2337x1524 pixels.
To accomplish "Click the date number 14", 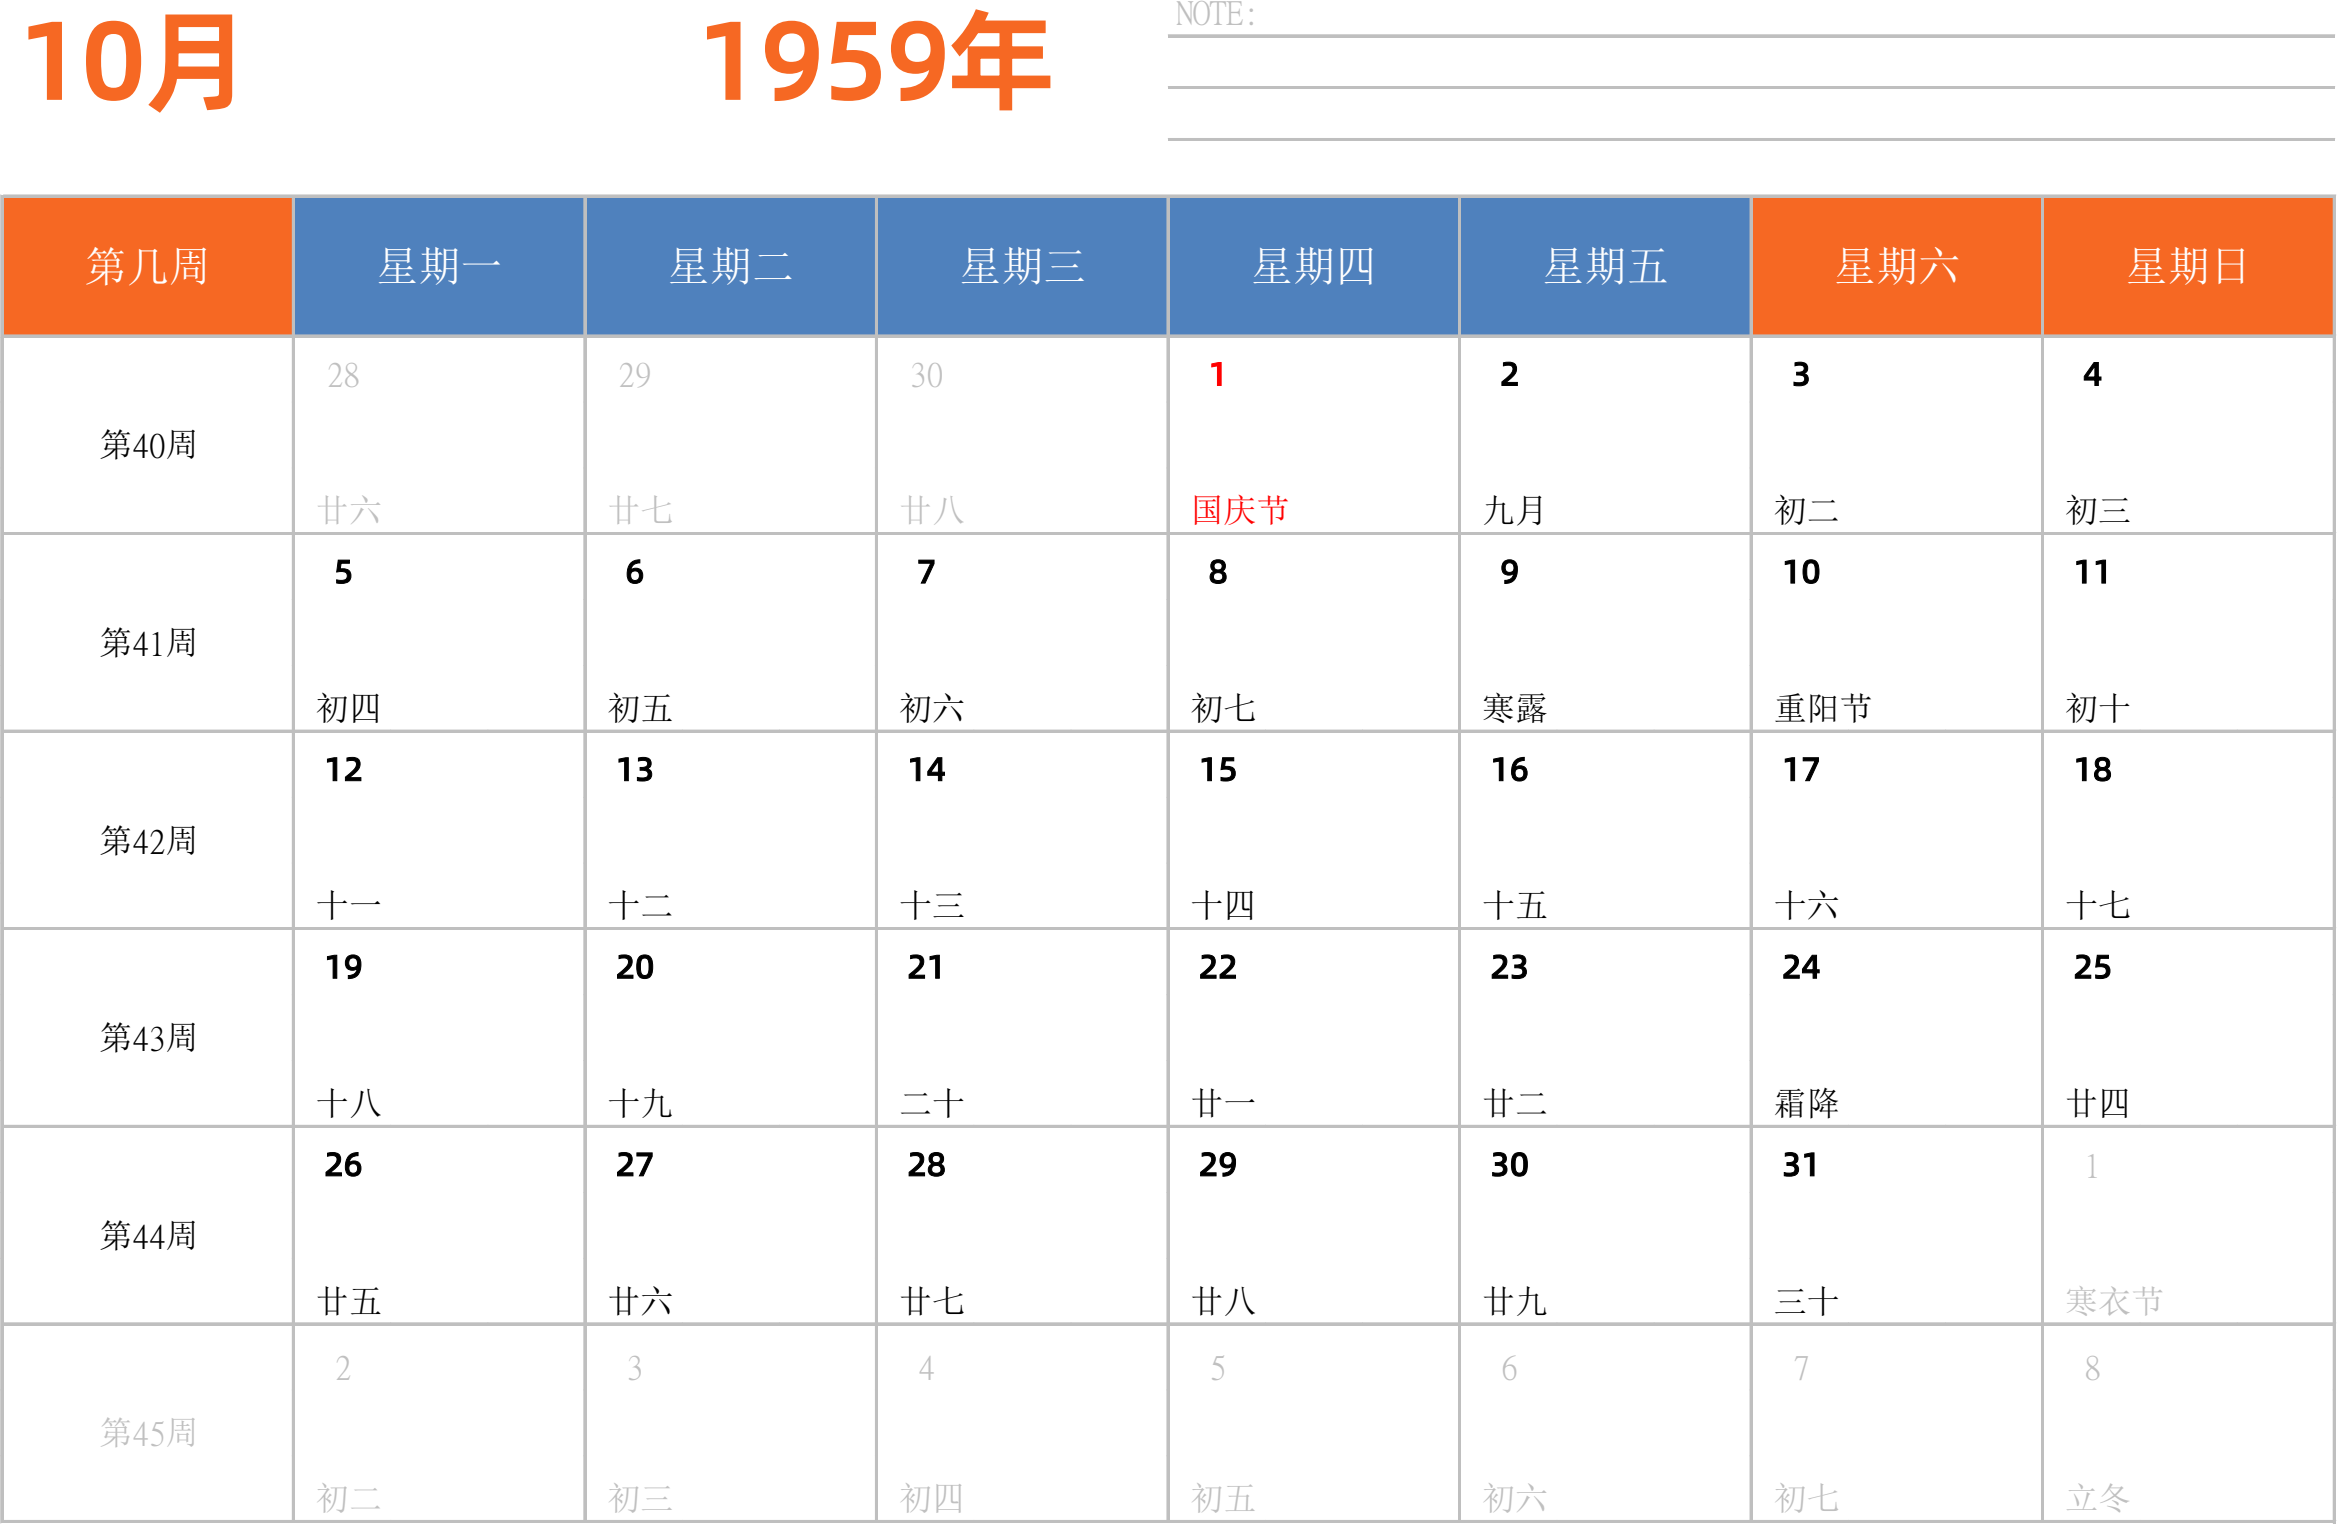I will point(926,770).
